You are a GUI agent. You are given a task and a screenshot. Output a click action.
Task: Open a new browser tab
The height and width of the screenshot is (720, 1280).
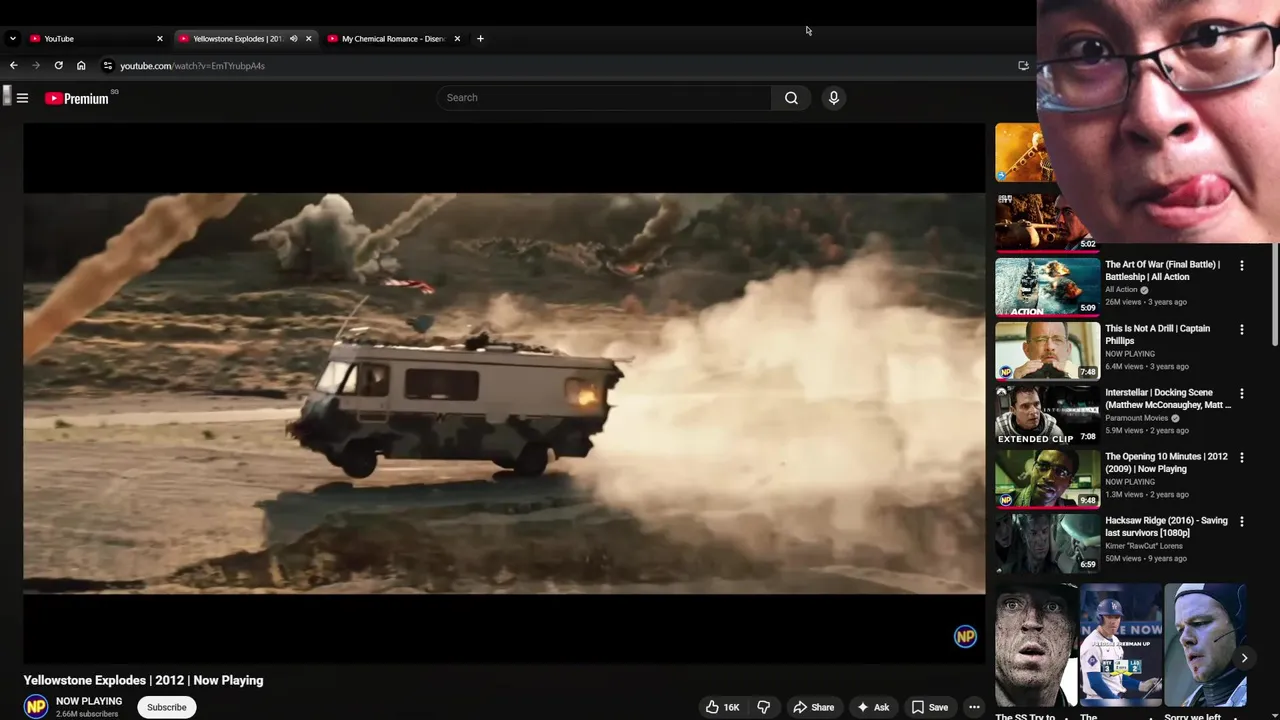480,39
